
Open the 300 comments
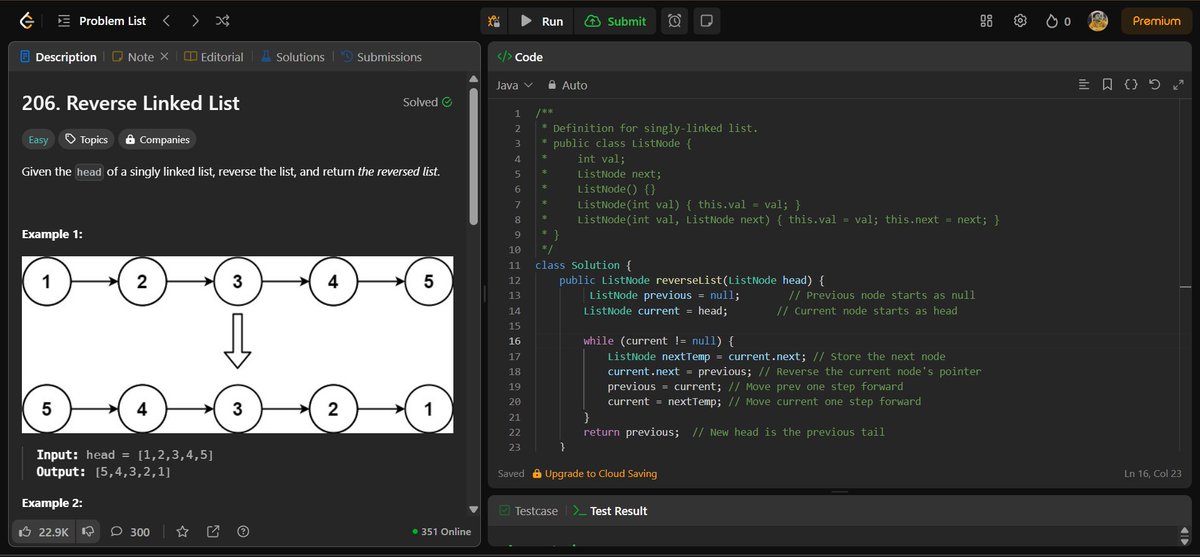click(x=130, y=532)
